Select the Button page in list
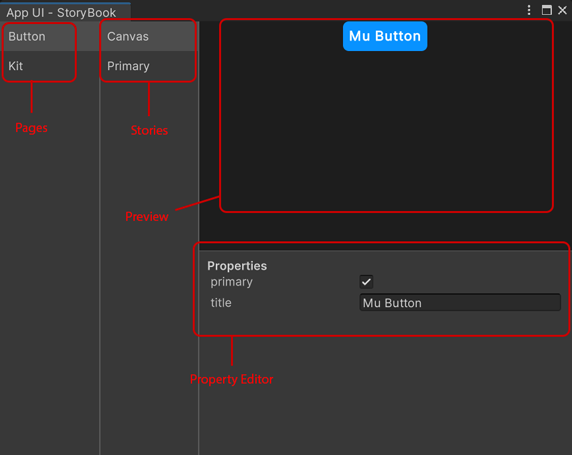Image resolution: width=572 pixels, height=455 pixels. (49, 36)
